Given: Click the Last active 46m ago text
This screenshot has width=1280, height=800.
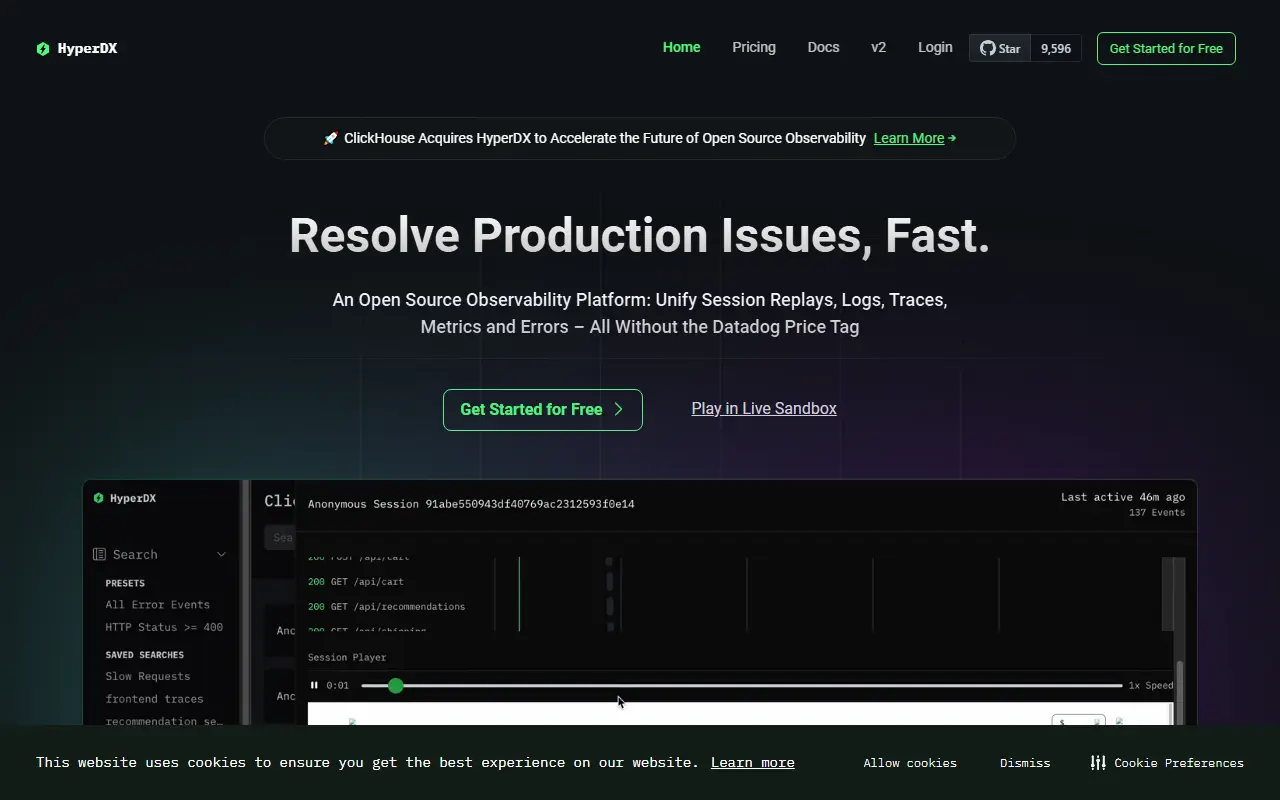Looking at the screenshot, I should [x=1123, y=497].
